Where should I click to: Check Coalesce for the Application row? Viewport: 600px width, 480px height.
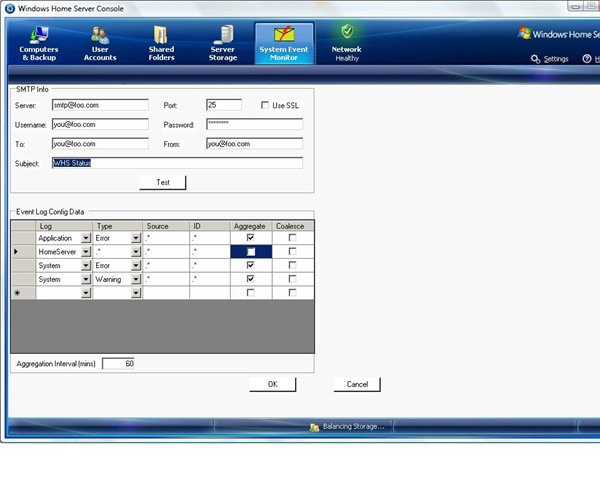point(292,238)
